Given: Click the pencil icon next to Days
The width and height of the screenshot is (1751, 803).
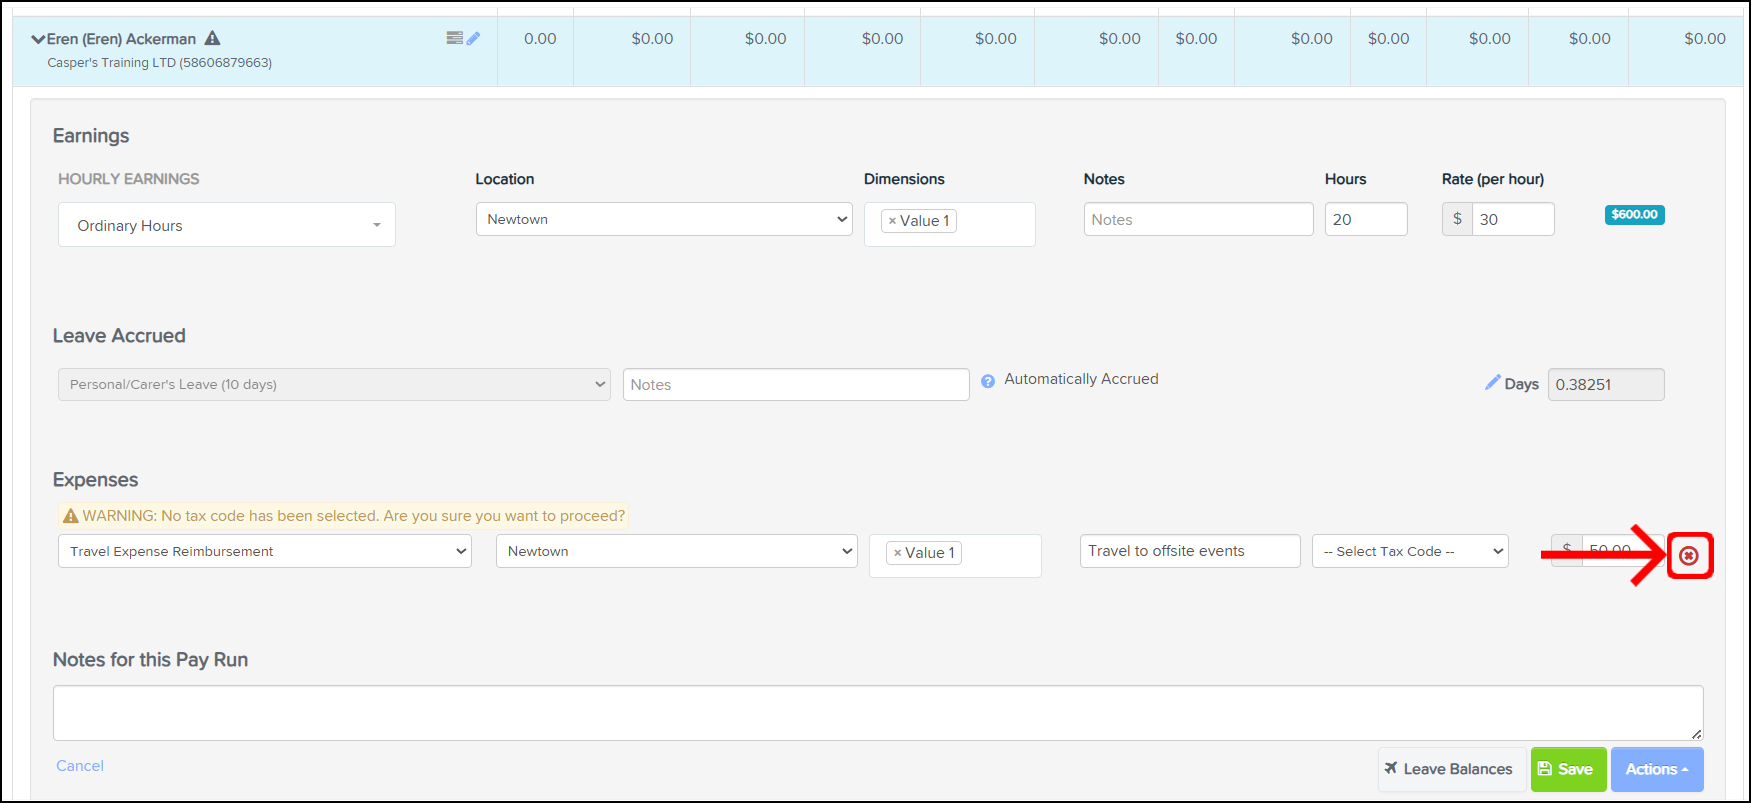Looking at the screenshot, I should tap(1492, 383).
